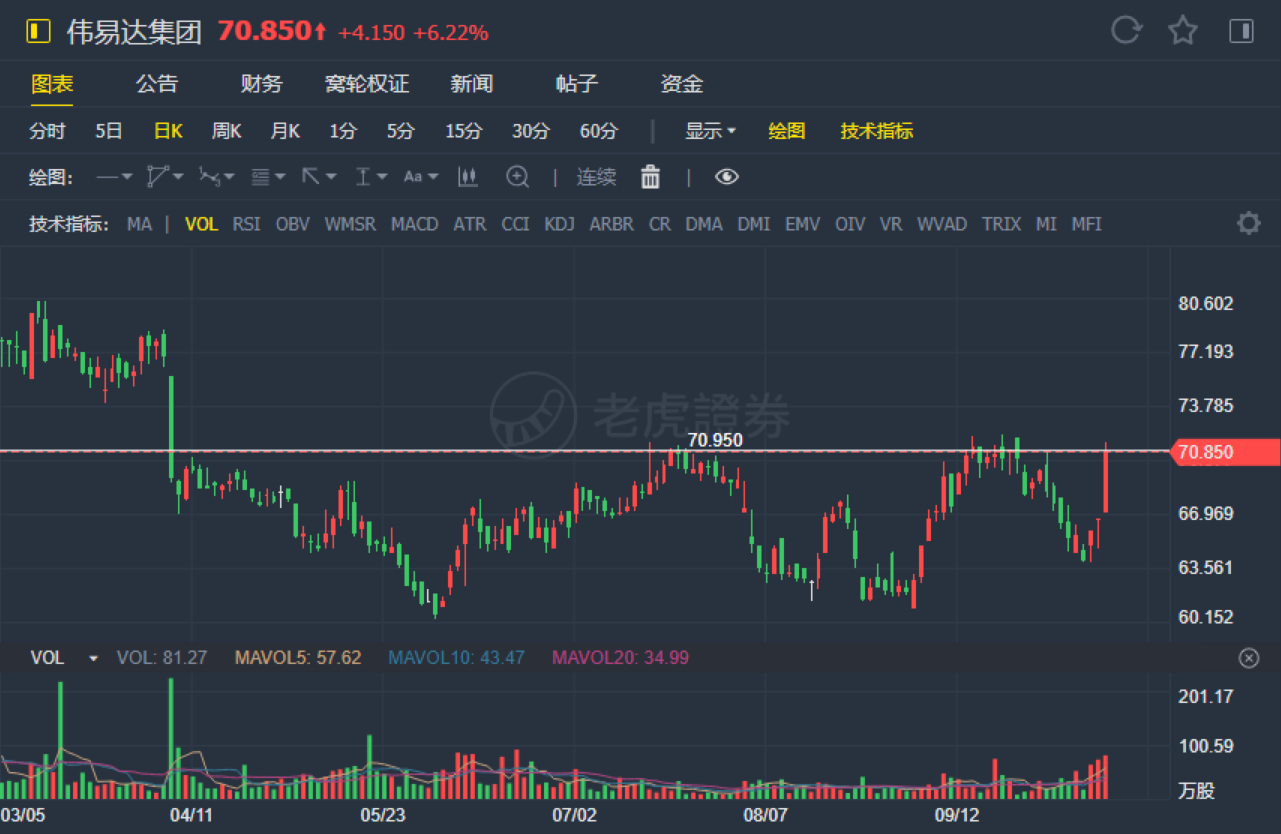Switch to the 财务 financials tab
The image size is (1281, 834).
tap(262, 84)
